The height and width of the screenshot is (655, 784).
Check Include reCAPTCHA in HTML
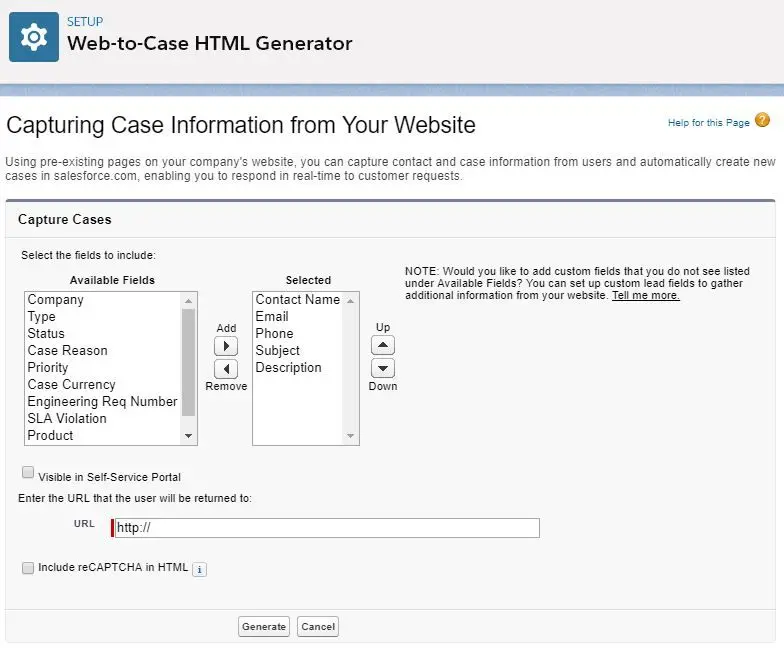[x=28, y=568]
